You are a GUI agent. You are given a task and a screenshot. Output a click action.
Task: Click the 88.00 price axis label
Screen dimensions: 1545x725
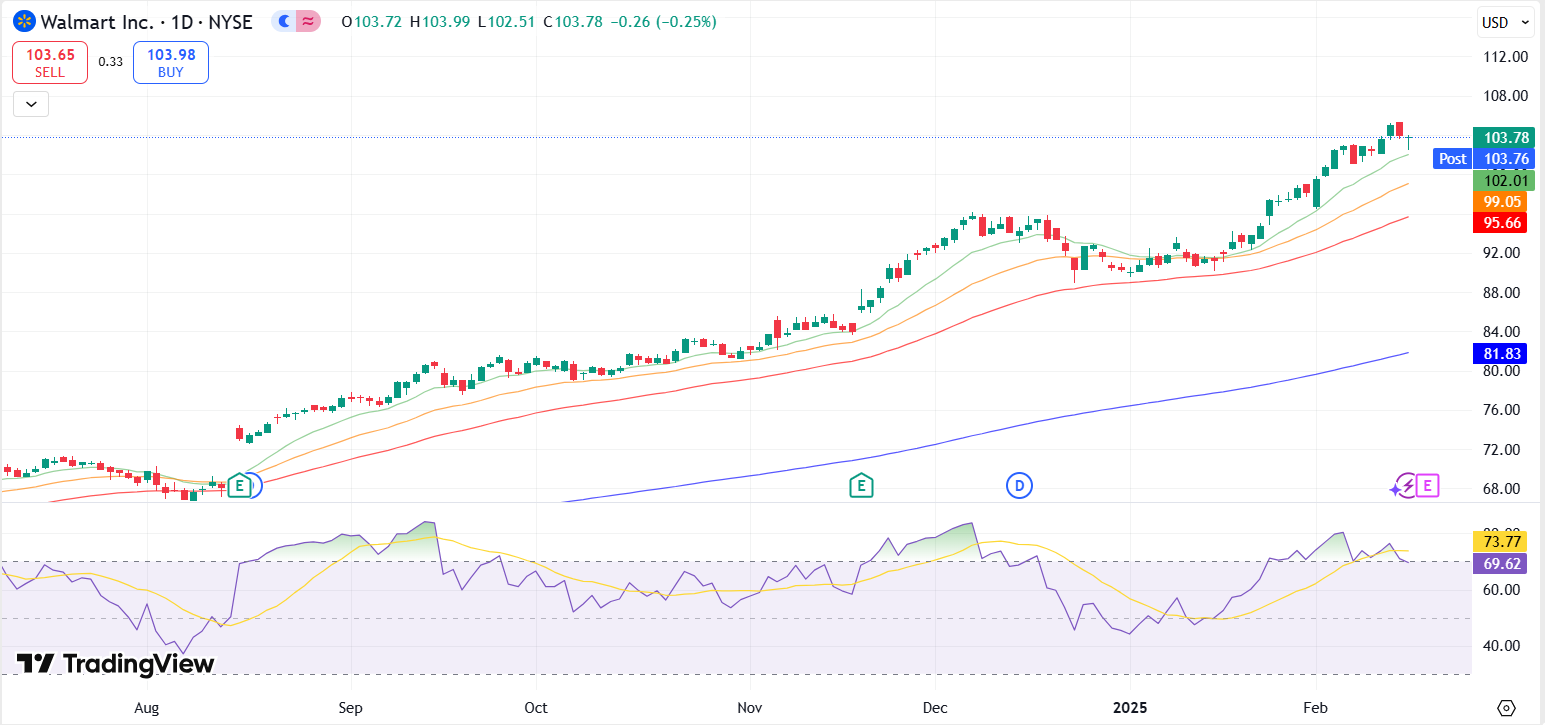coord(1503,292)
